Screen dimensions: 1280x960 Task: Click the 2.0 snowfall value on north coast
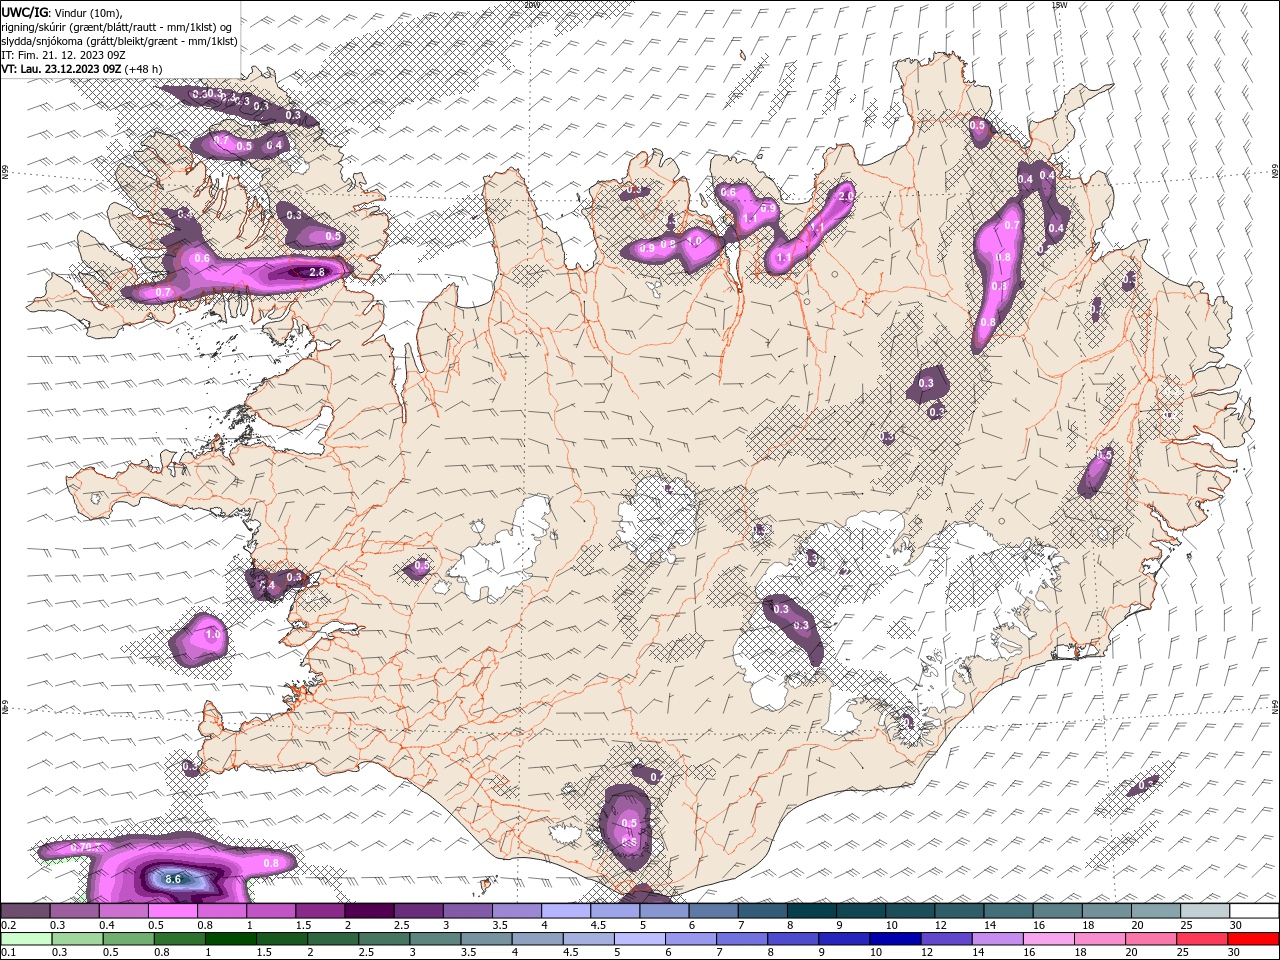coord(846,196)
